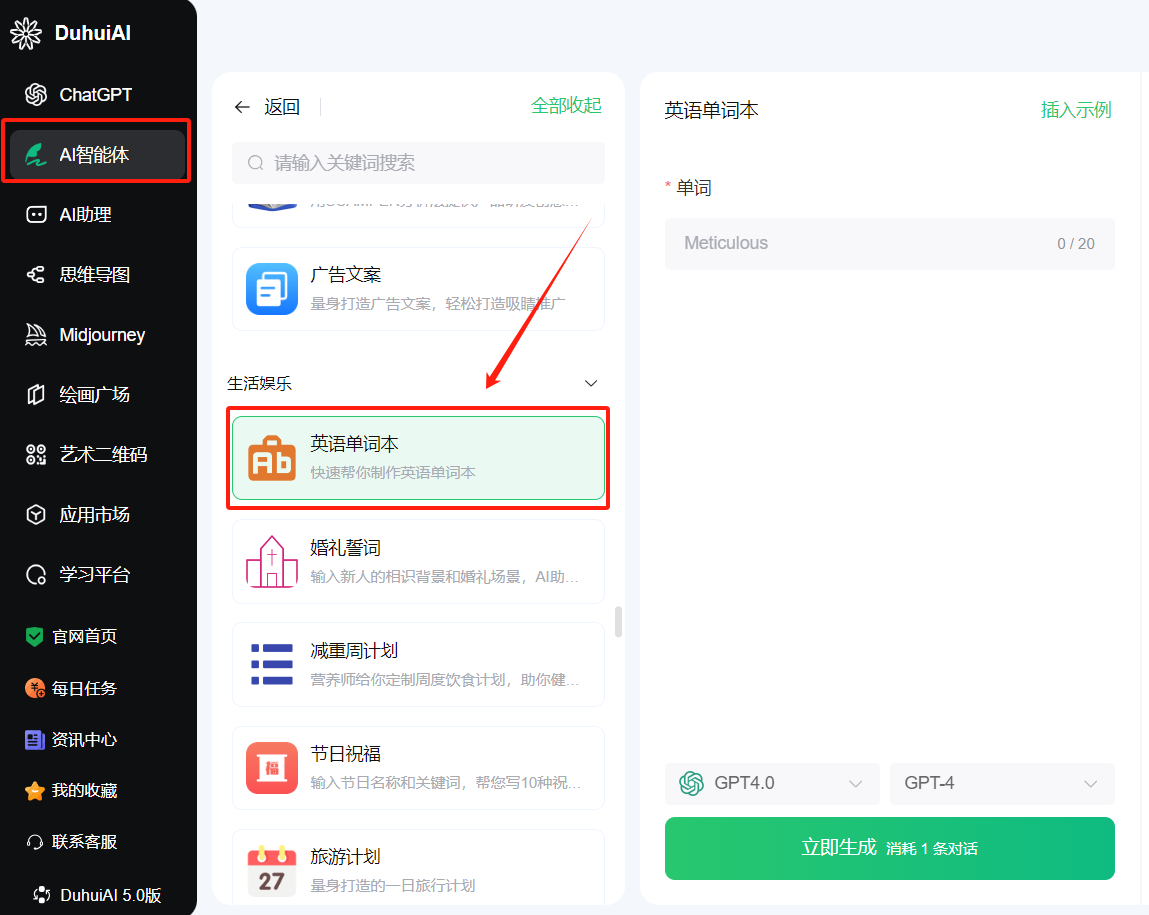Click 全部收起 to collapse all categories
The height and width of the screenshot is (915, 1149).
tap(566, 105)
